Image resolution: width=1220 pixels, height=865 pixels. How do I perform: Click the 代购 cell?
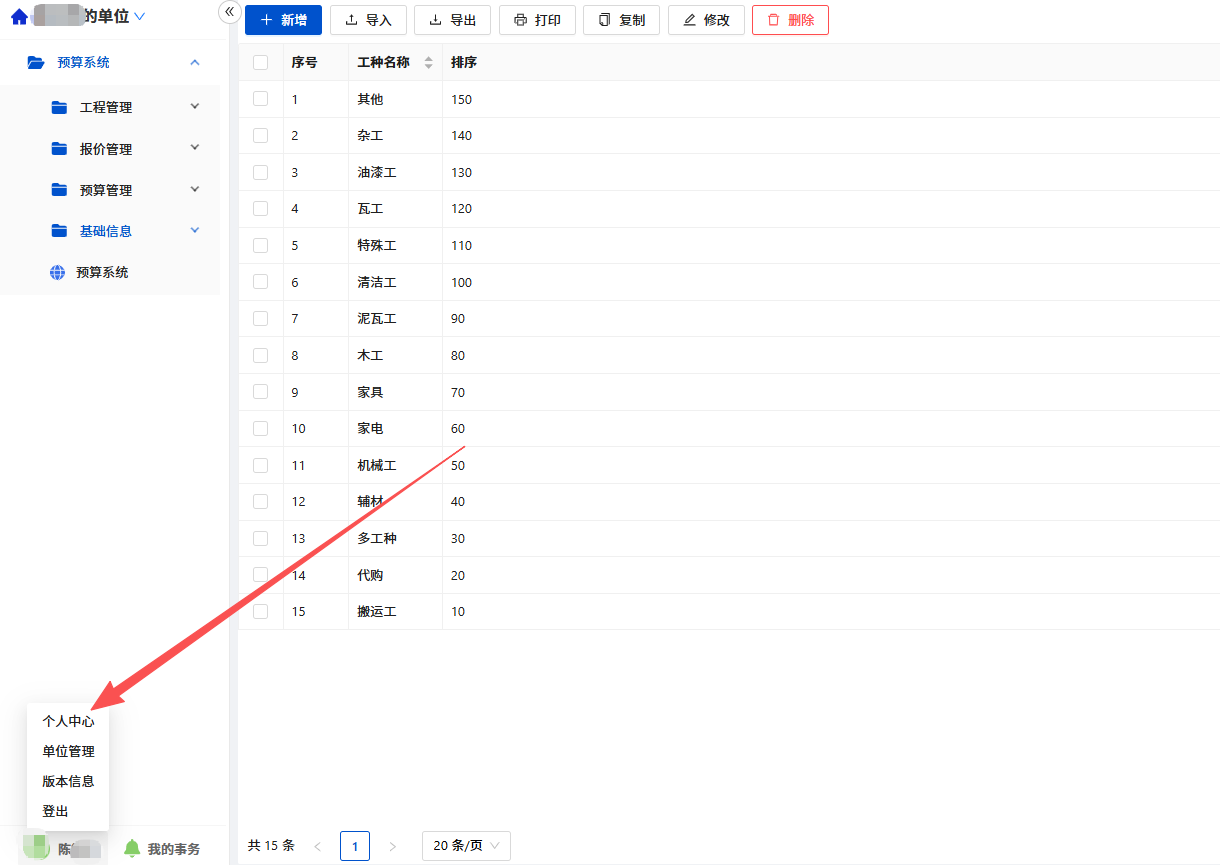tap(370, 575)
